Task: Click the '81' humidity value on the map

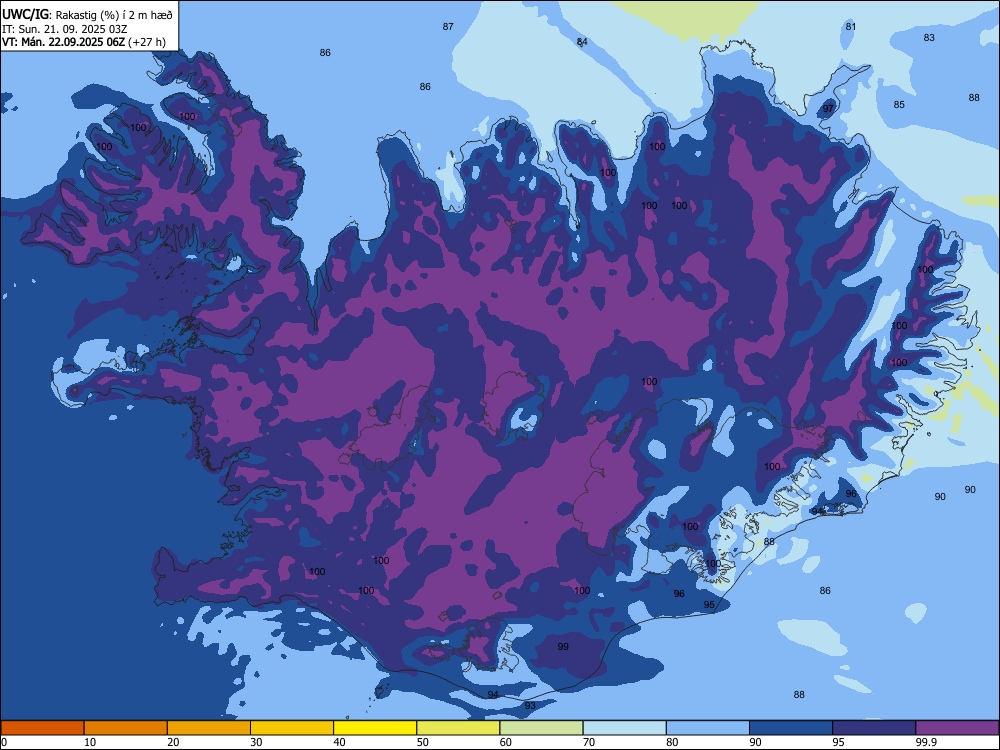Action: (x=851, y=27)
